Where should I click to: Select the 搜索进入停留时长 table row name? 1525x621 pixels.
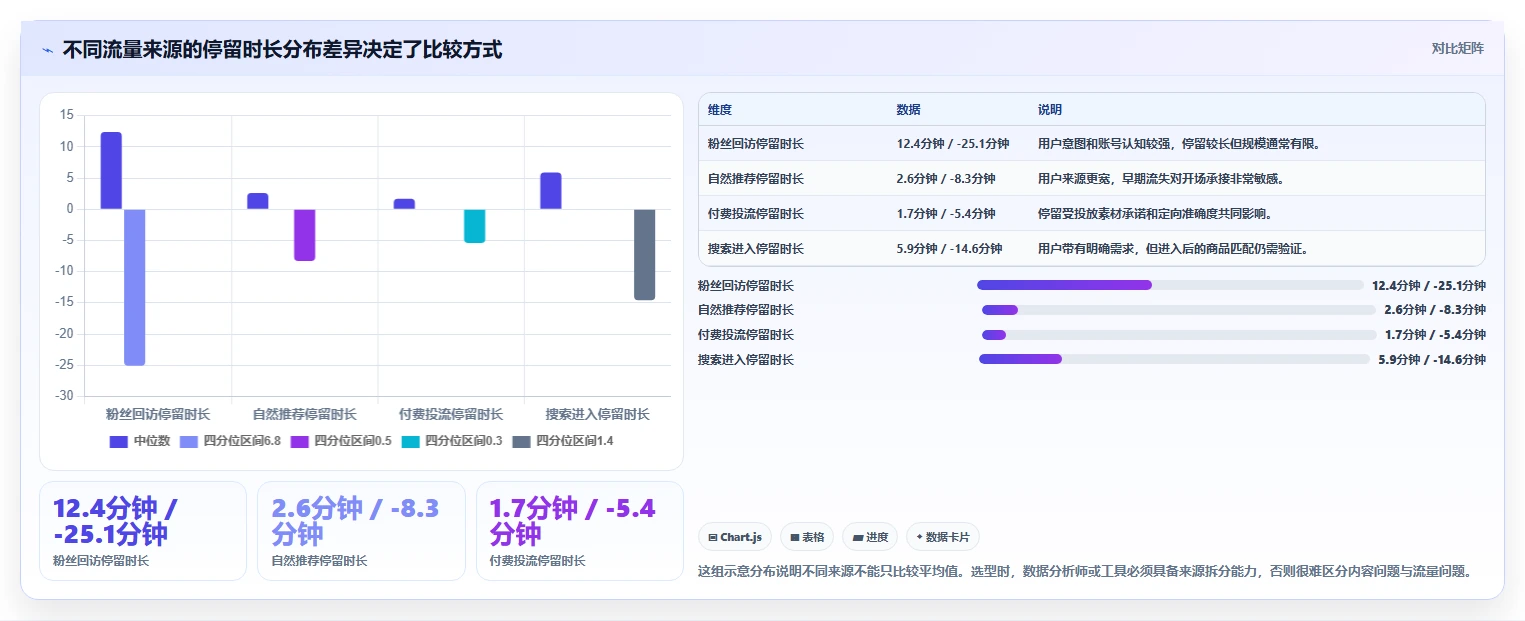(756, 249)
